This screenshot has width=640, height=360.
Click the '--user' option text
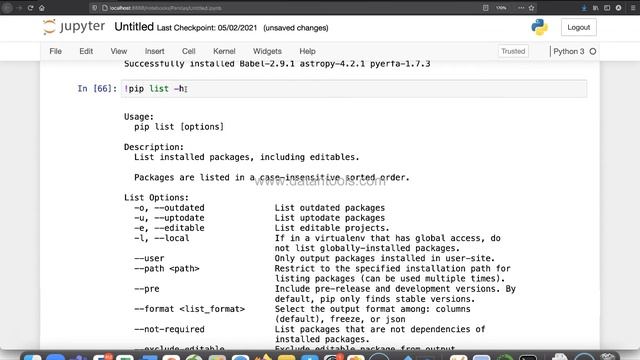[149, 258]
